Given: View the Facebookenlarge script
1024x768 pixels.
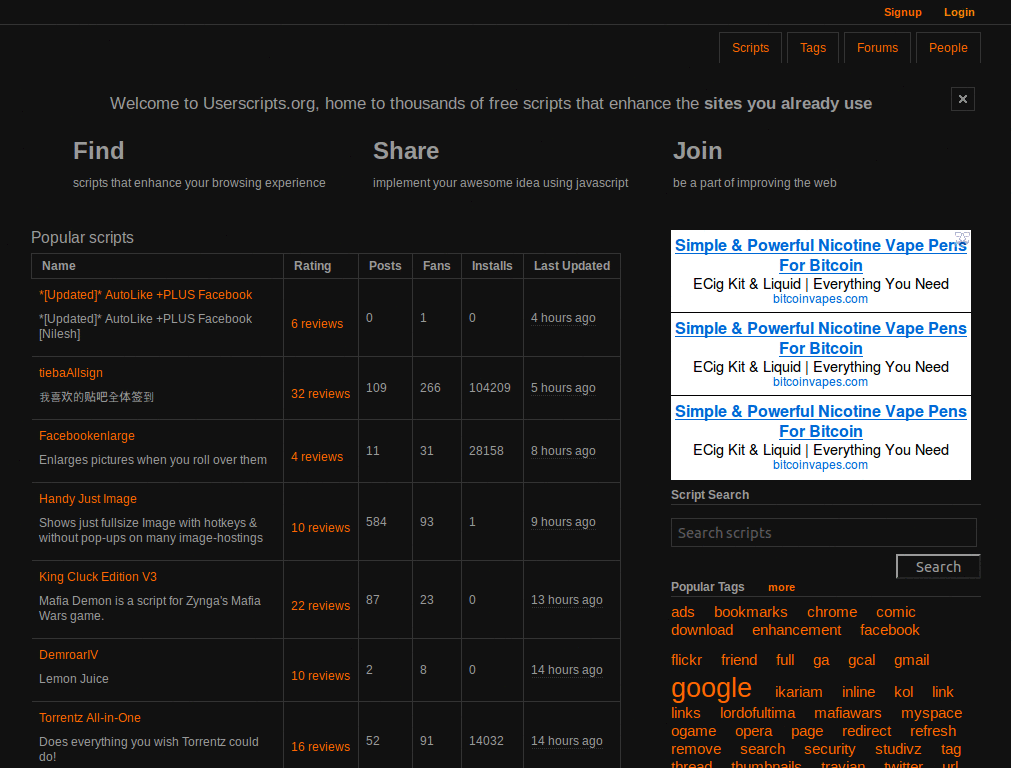Looking at the screenshot, I should 86,435.
